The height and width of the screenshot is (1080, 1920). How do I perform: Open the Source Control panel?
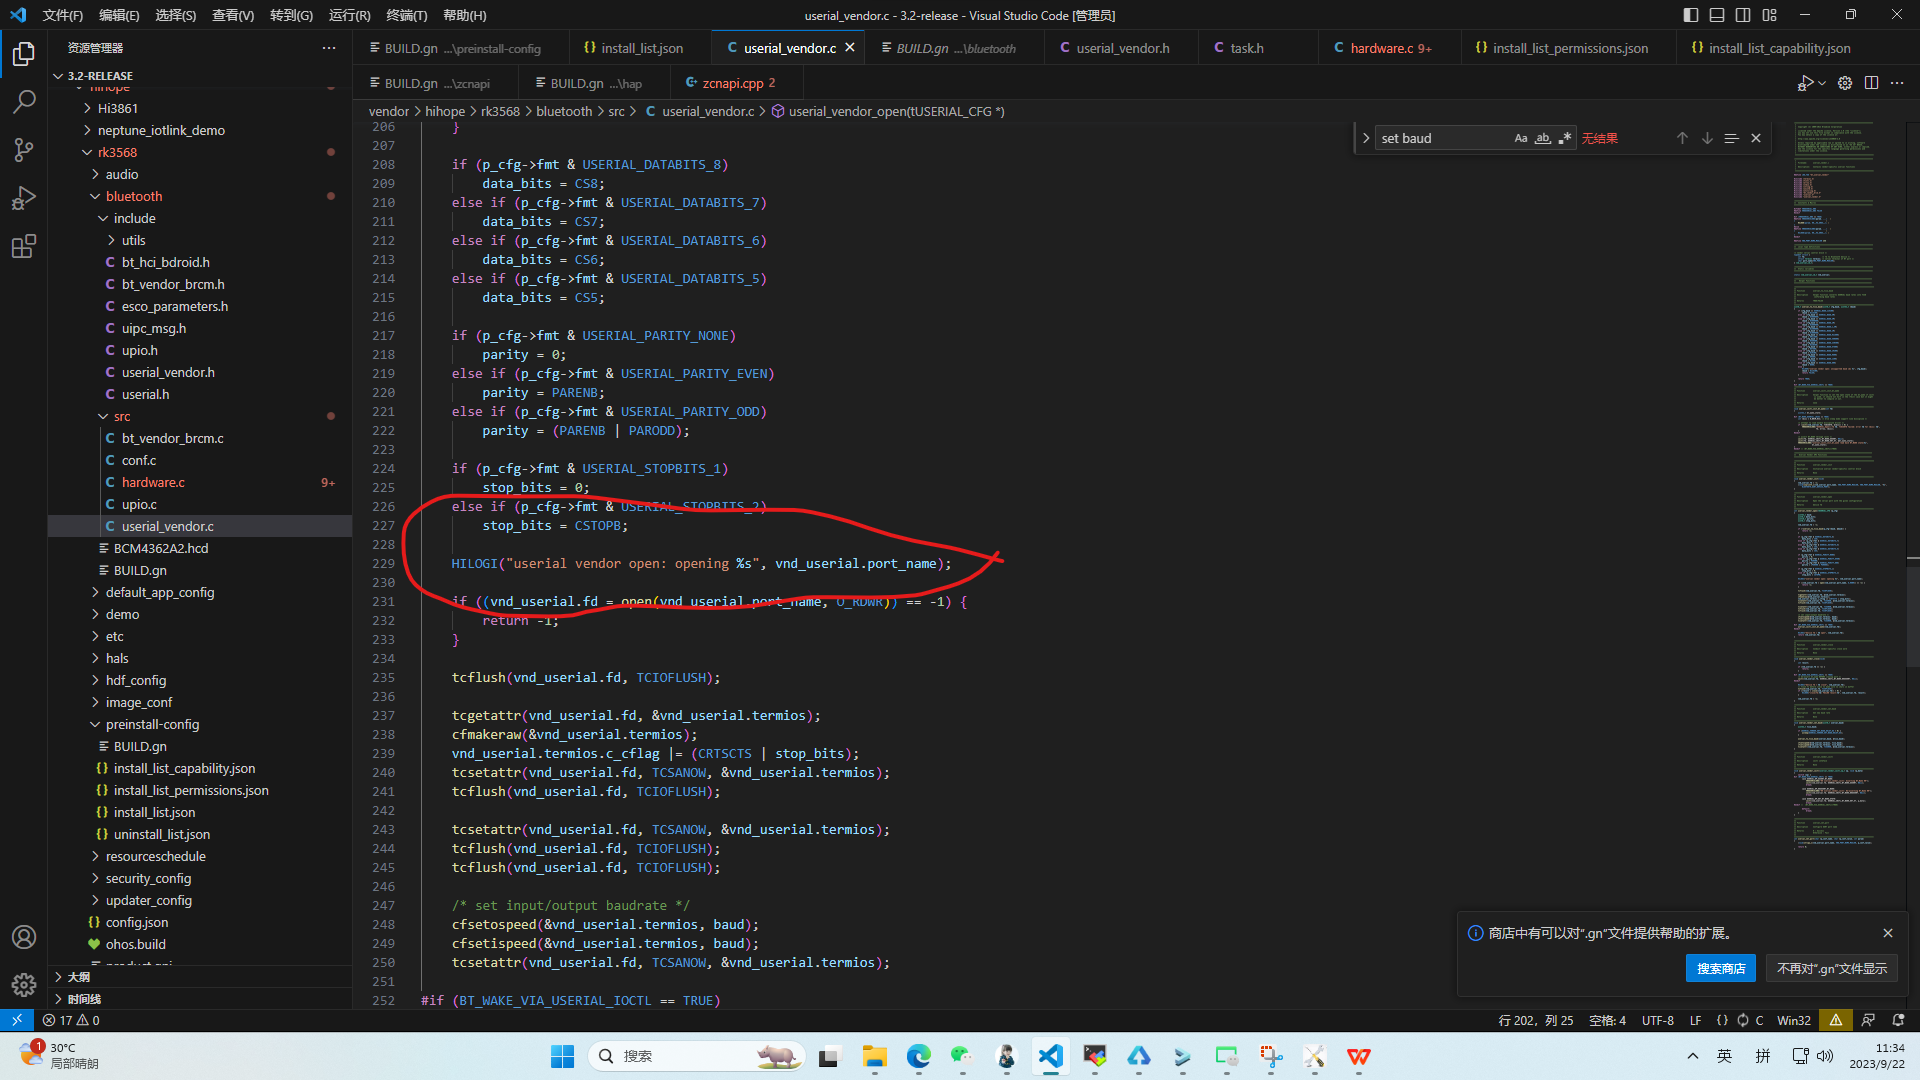pos(24,149)
